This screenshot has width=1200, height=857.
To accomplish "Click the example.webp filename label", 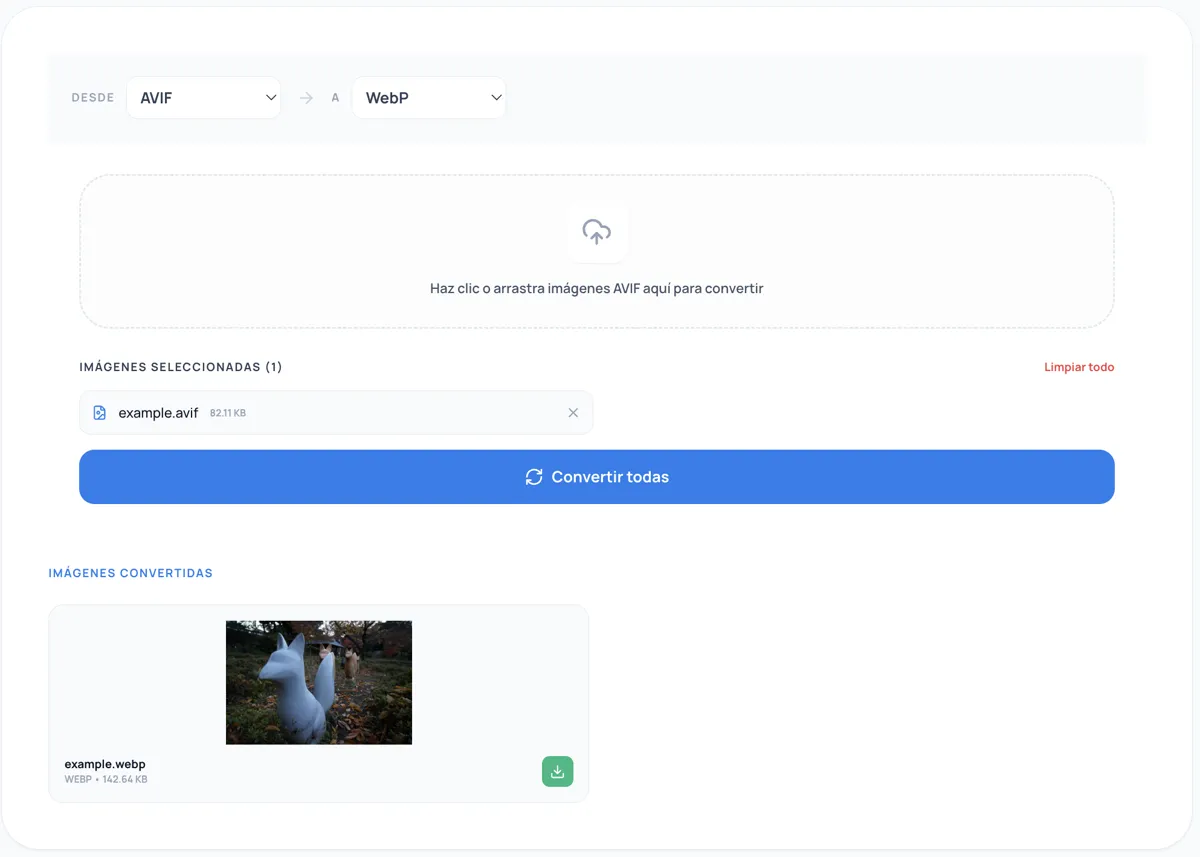I will click(105, 764).
